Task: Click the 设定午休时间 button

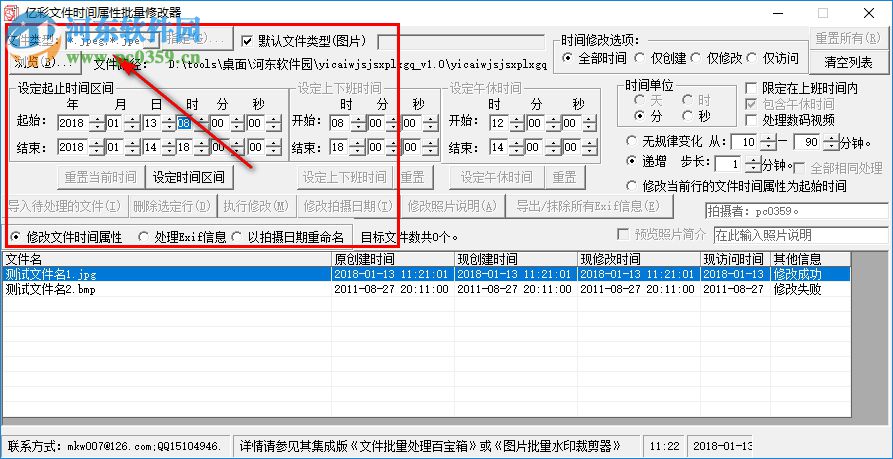Action: pos(497,177)
